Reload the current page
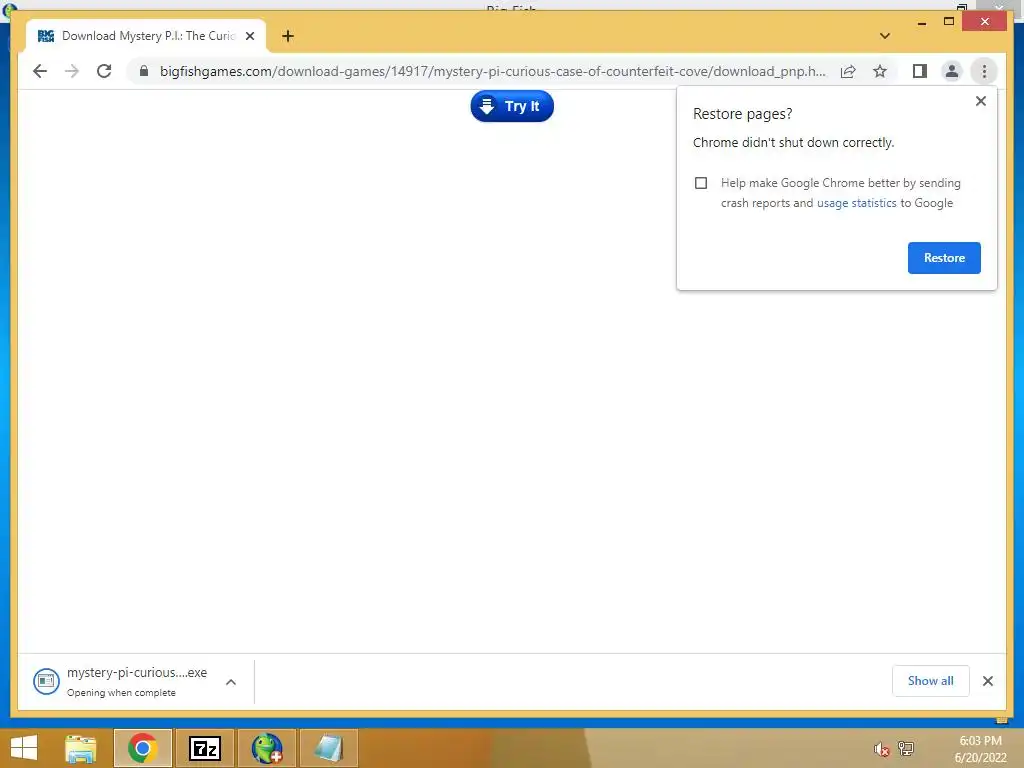 click(x=104, y=71)
